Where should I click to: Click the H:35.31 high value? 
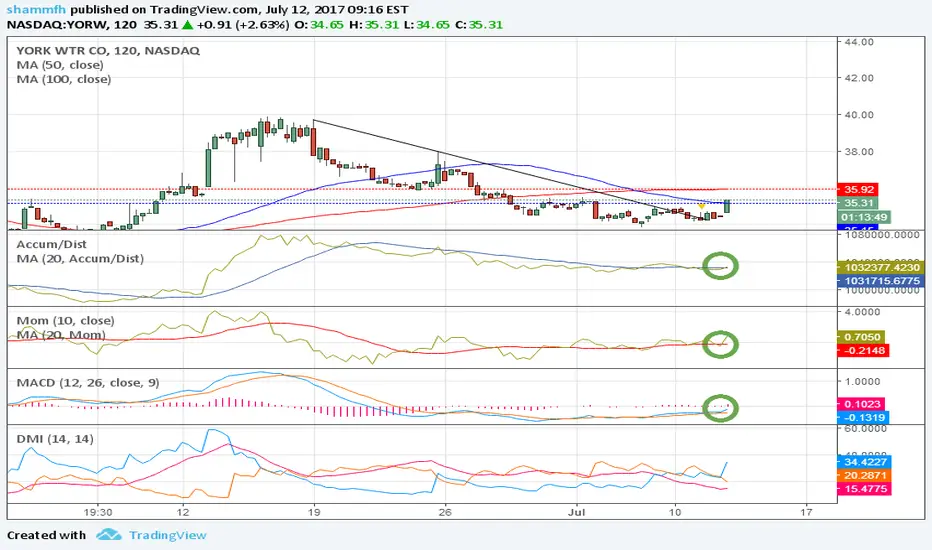(372, 25)
